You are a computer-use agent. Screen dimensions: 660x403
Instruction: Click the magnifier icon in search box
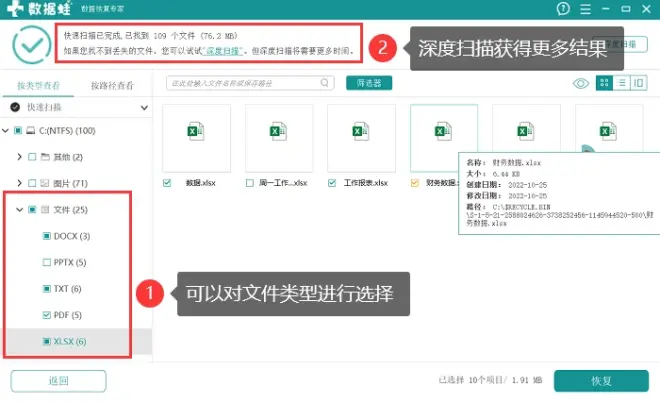(325, 83)
